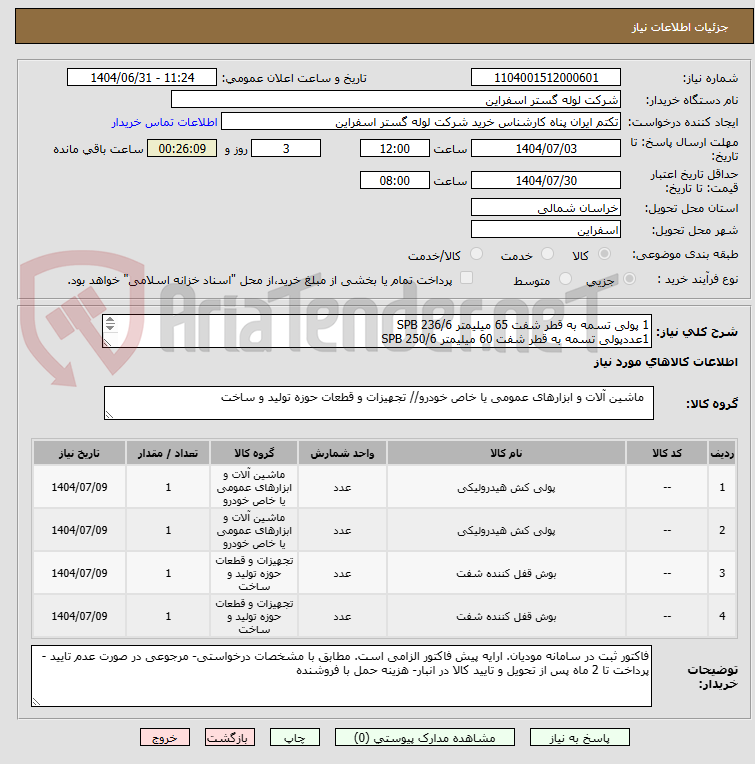Screen dimensions: 755x764
Task: Click scroll arrows in شرح کلی نیاز box
Action: pyautogui.click(x=110, y=324)
